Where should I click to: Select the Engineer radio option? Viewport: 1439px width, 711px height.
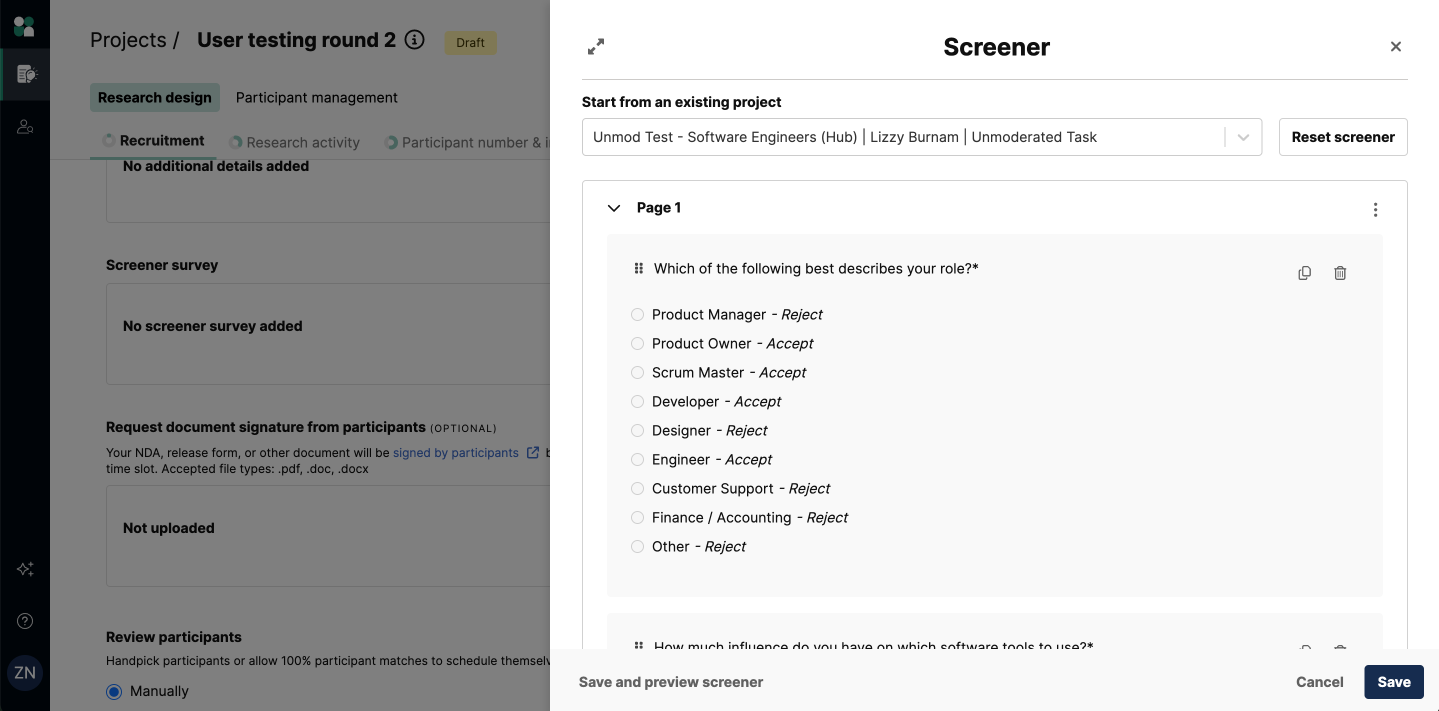click(x=638, y=460)
